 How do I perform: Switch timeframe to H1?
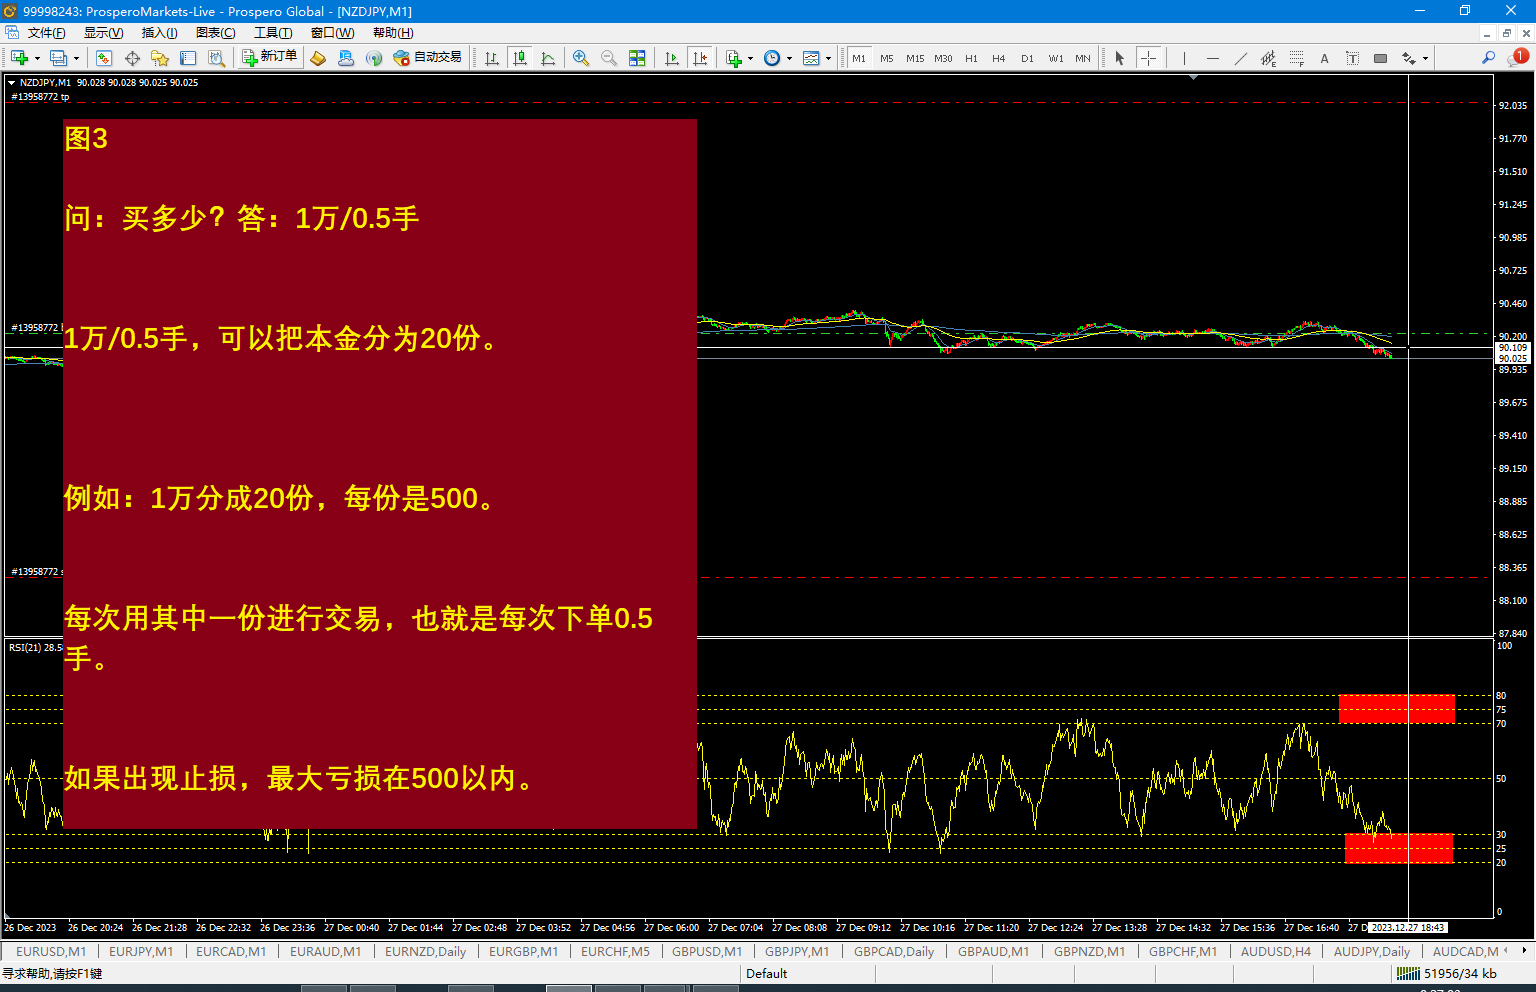coord(971,58)
